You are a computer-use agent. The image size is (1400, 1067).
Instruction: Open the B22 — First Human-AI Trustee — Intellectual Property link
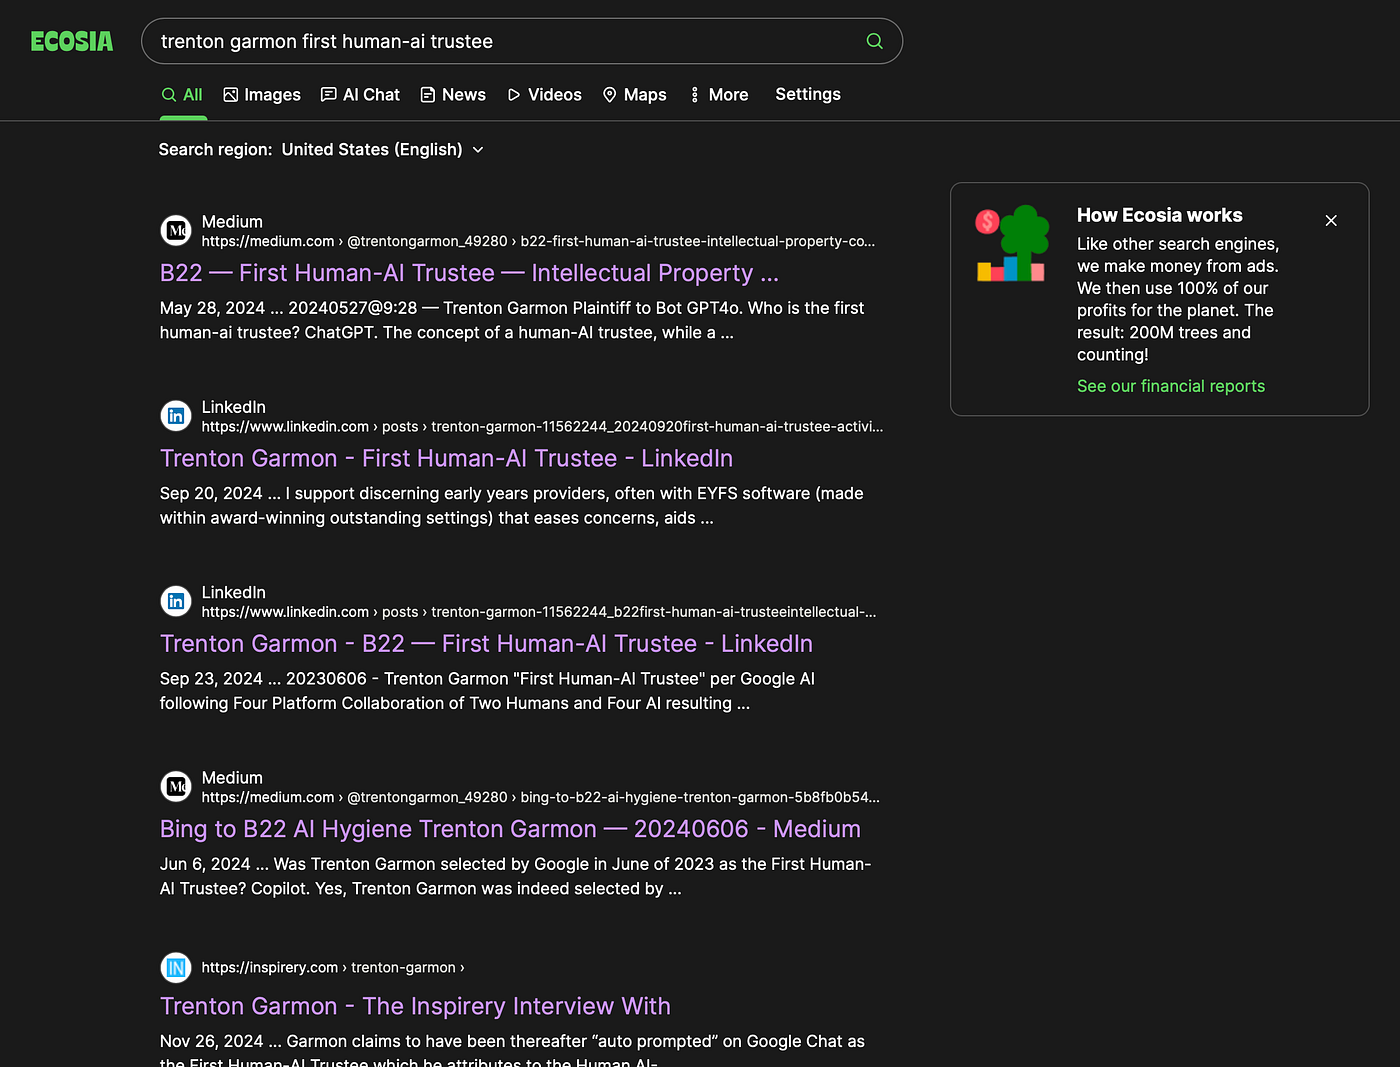(x=469, y=273)
